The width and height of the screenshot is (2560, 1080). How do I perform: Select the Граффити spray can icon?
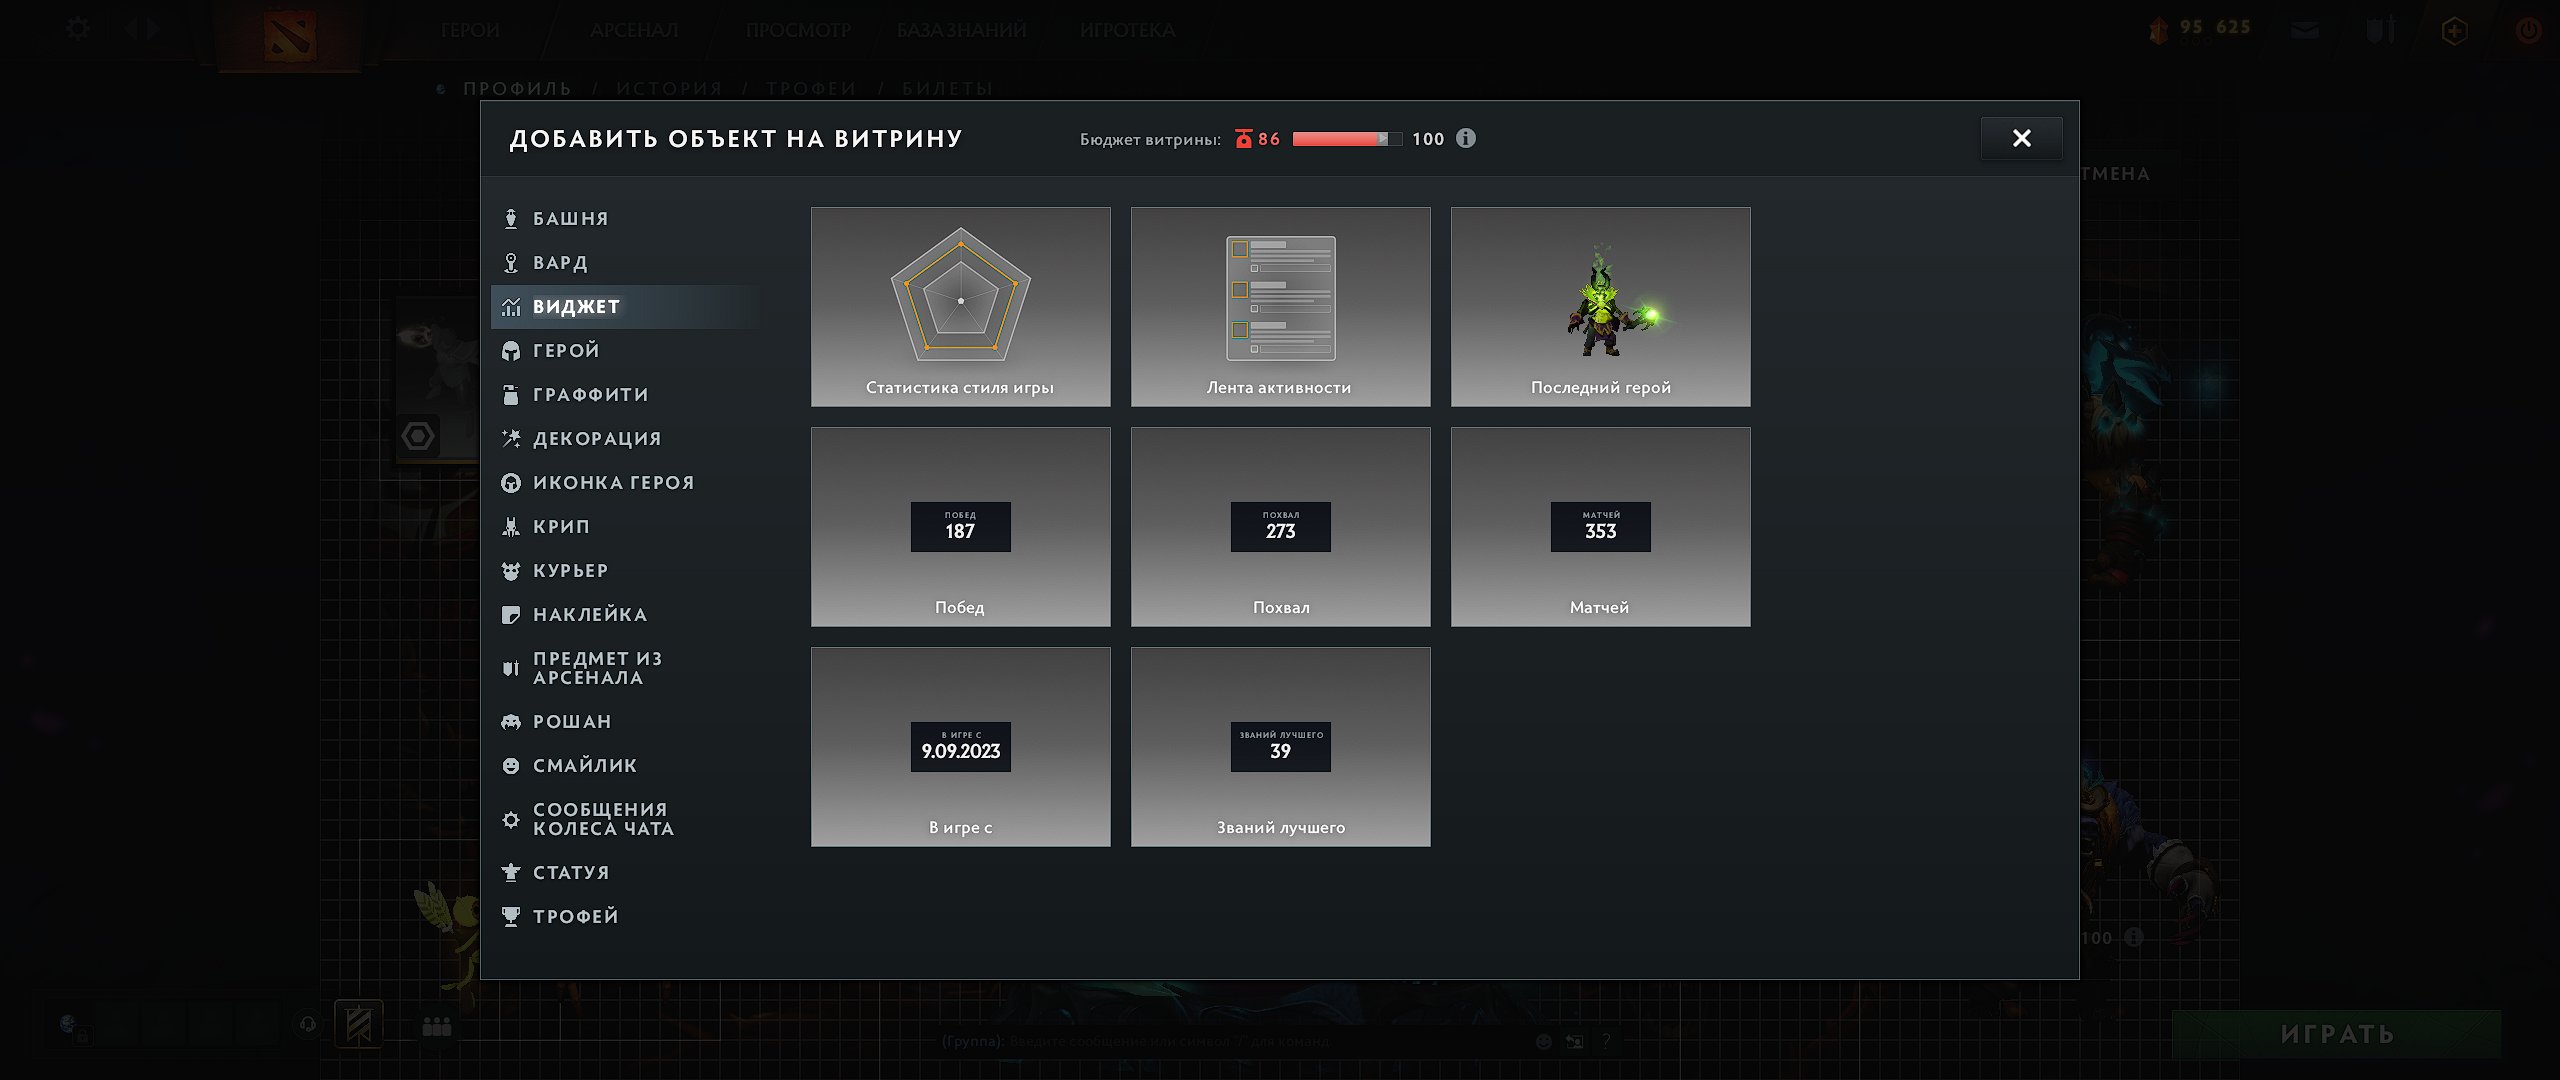point(511,395)
